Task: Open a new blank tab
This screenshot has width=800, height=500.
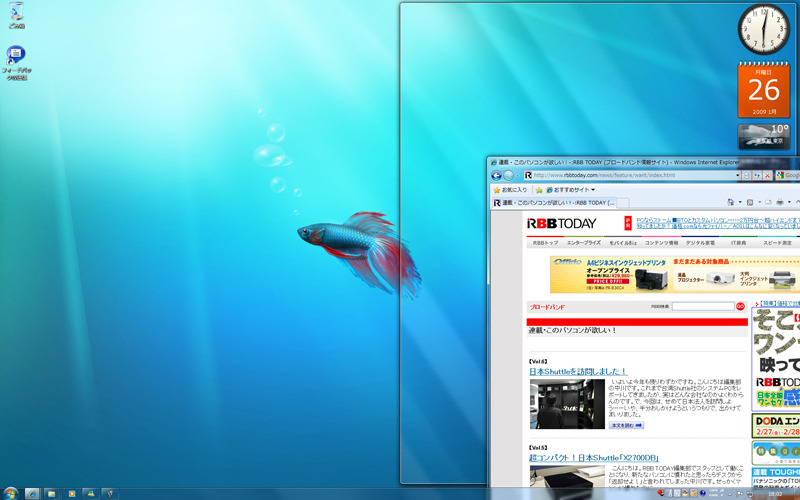Action: pos(622,203)
